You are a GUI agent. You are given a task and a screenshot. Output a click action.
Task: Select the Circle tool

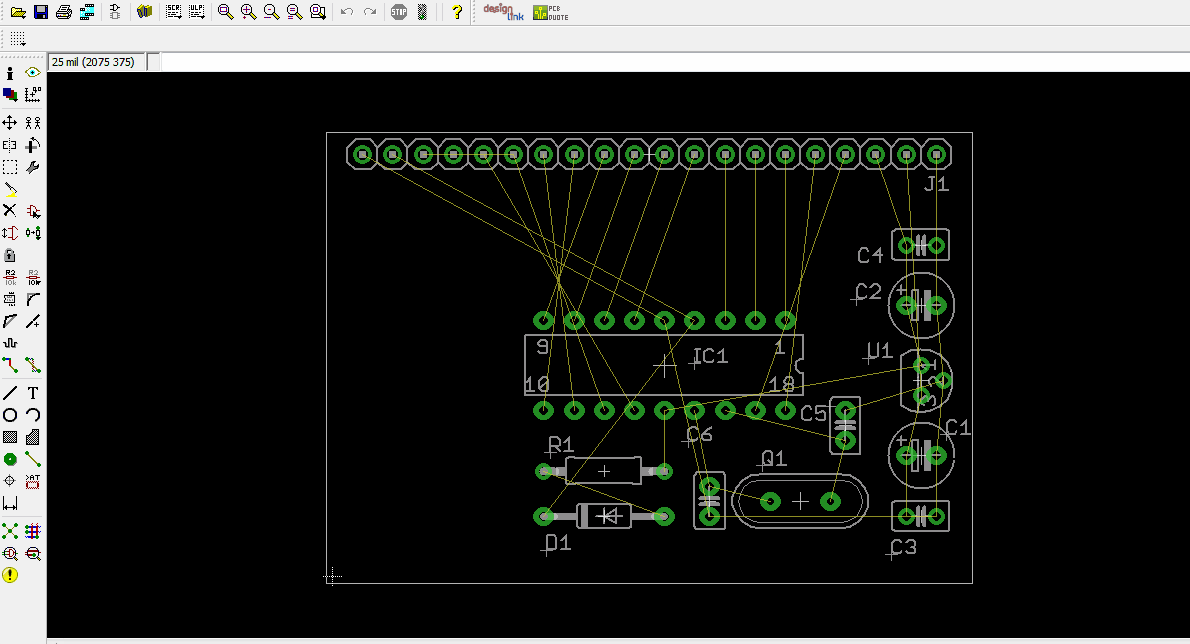[10, 415]
